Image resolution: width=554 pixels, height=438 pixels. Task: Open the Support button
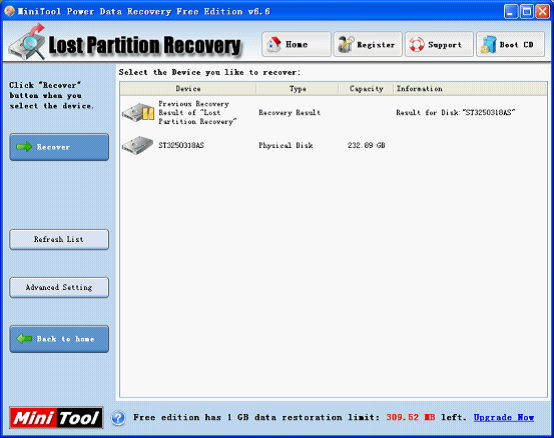439,44
